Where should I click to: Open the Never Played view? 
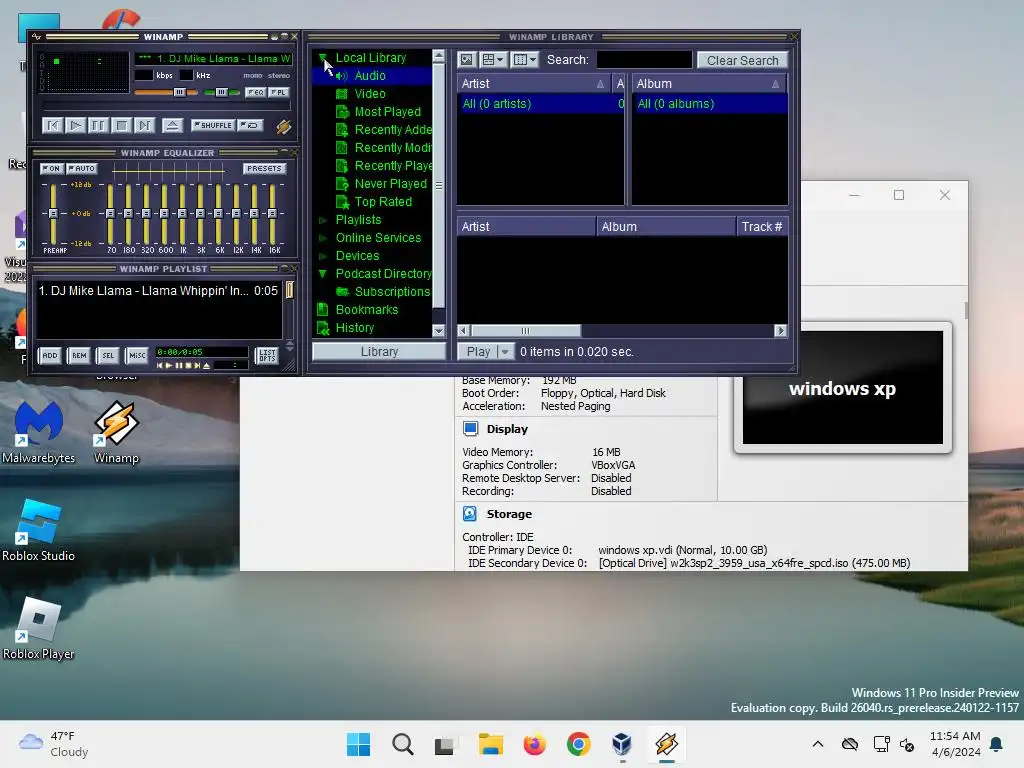(x=390, y=184)
